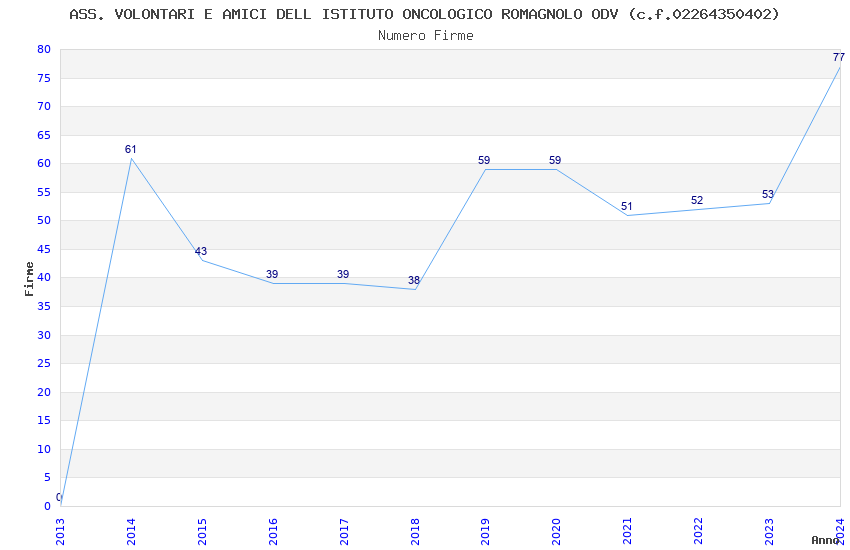
Task: Select the data label 53 for 2023
Action: pos(768,195)
